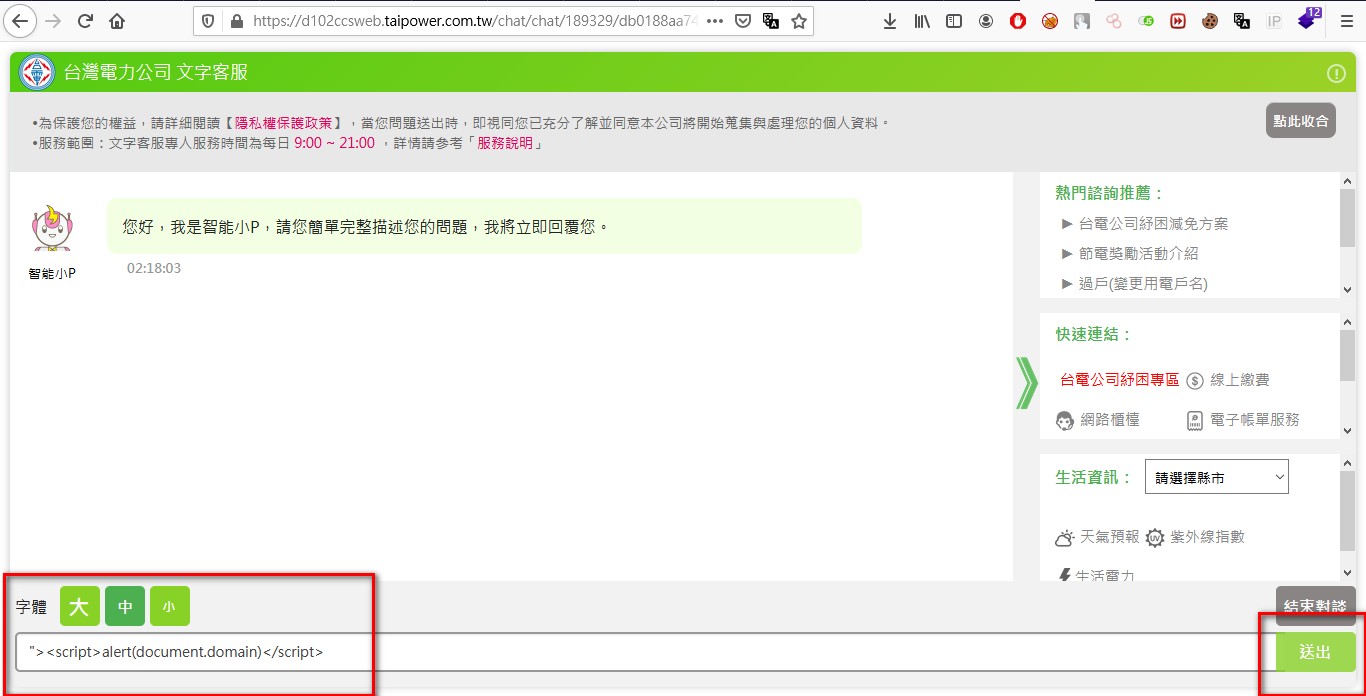Open the IP extension icon
Viewport: 1366px width, 696px height.
coord(1274,21)
